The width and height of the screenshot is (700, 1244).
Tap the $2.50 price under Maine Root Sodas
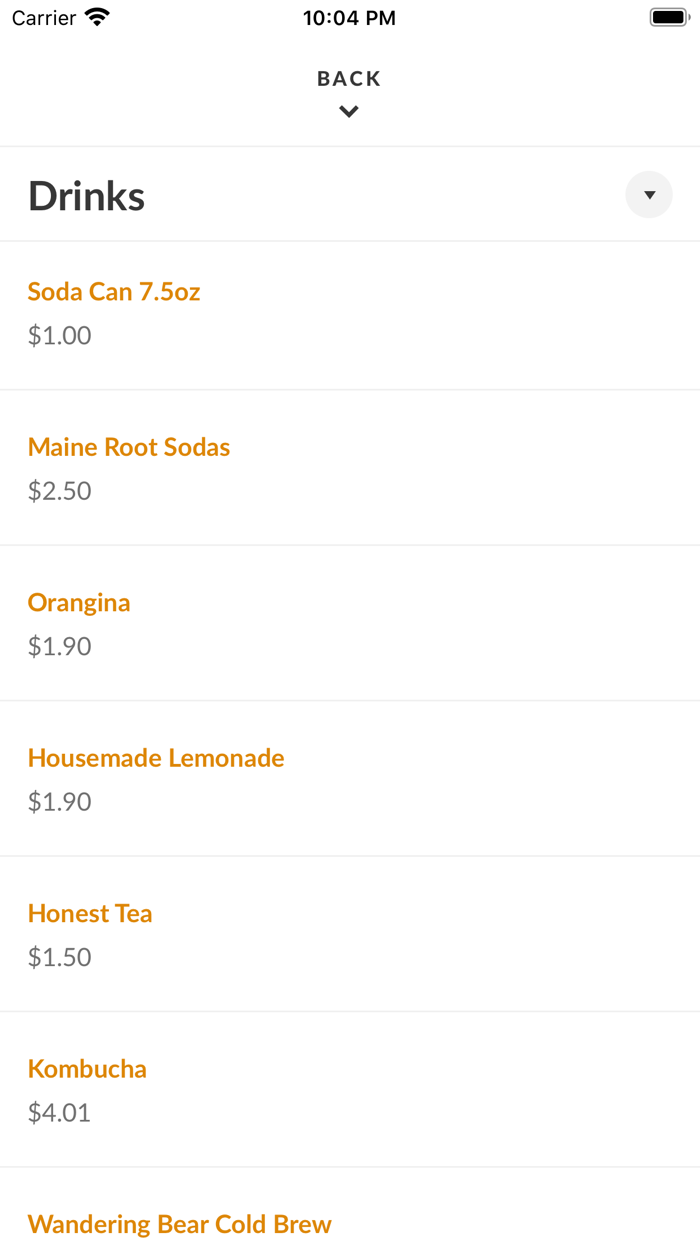tap(59, 490)
